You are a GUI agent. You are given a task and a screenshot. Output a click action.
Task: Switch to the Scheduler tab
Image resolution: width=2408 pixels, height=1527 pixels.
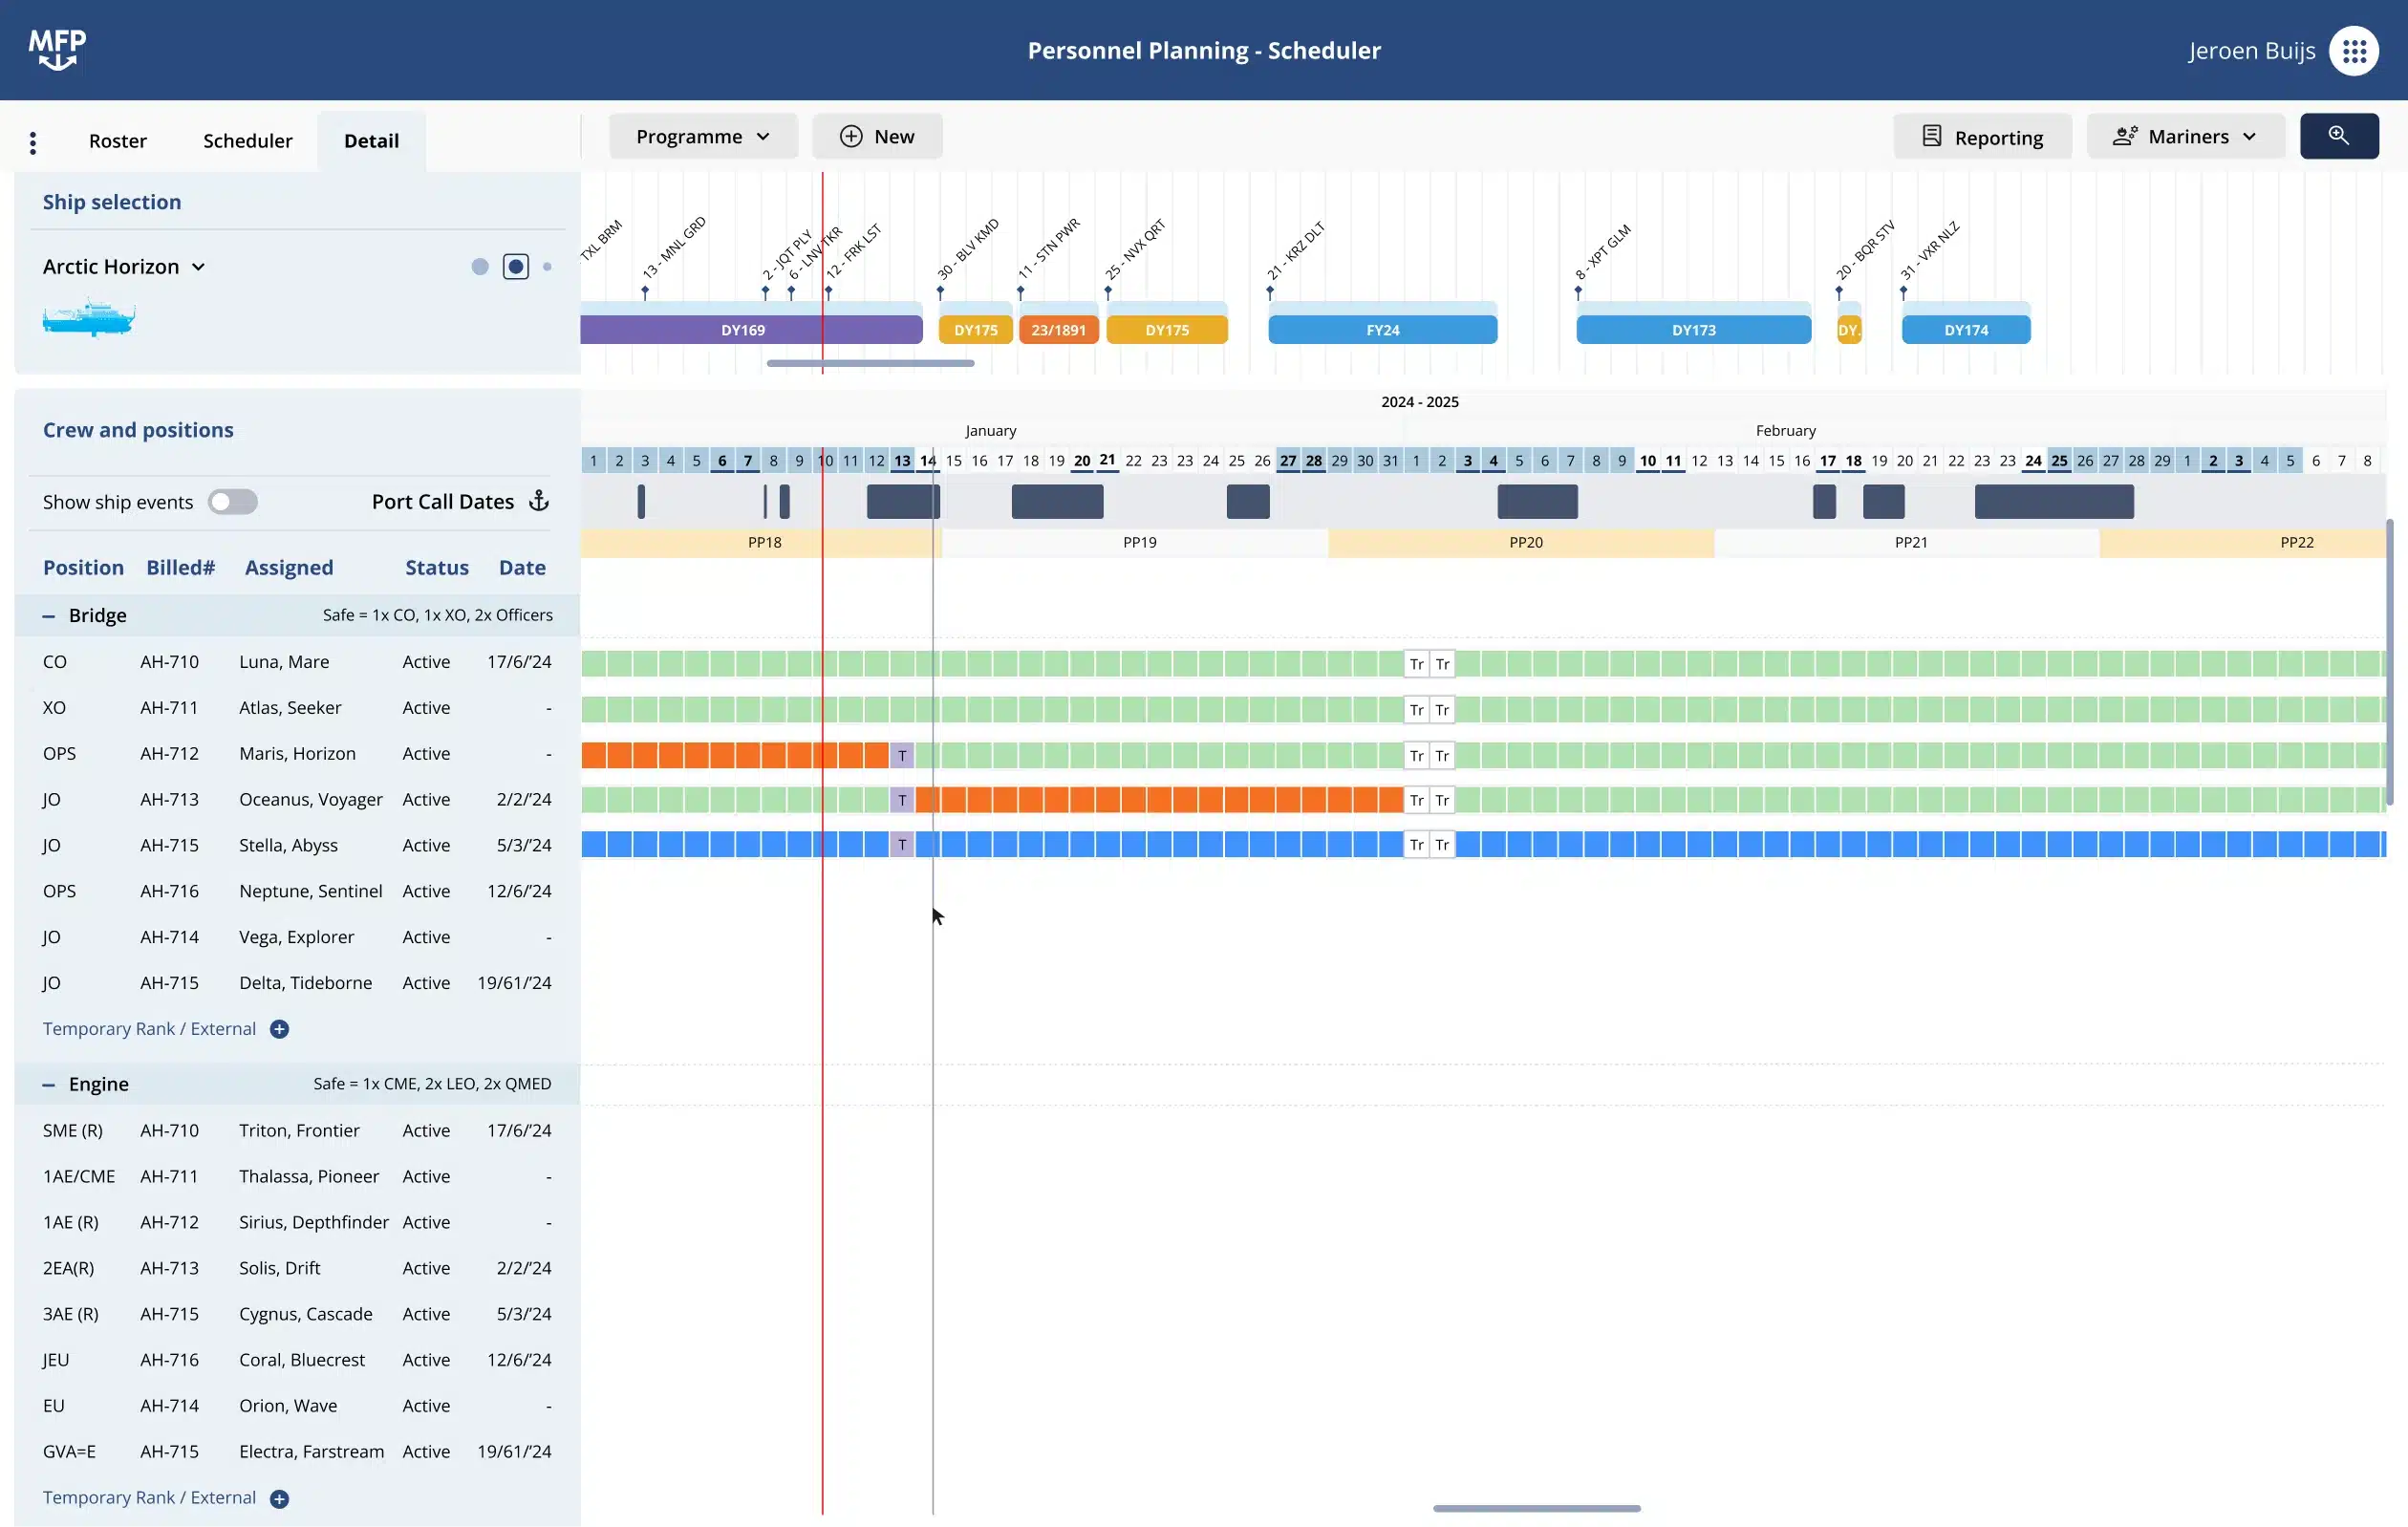click(247, 141)
